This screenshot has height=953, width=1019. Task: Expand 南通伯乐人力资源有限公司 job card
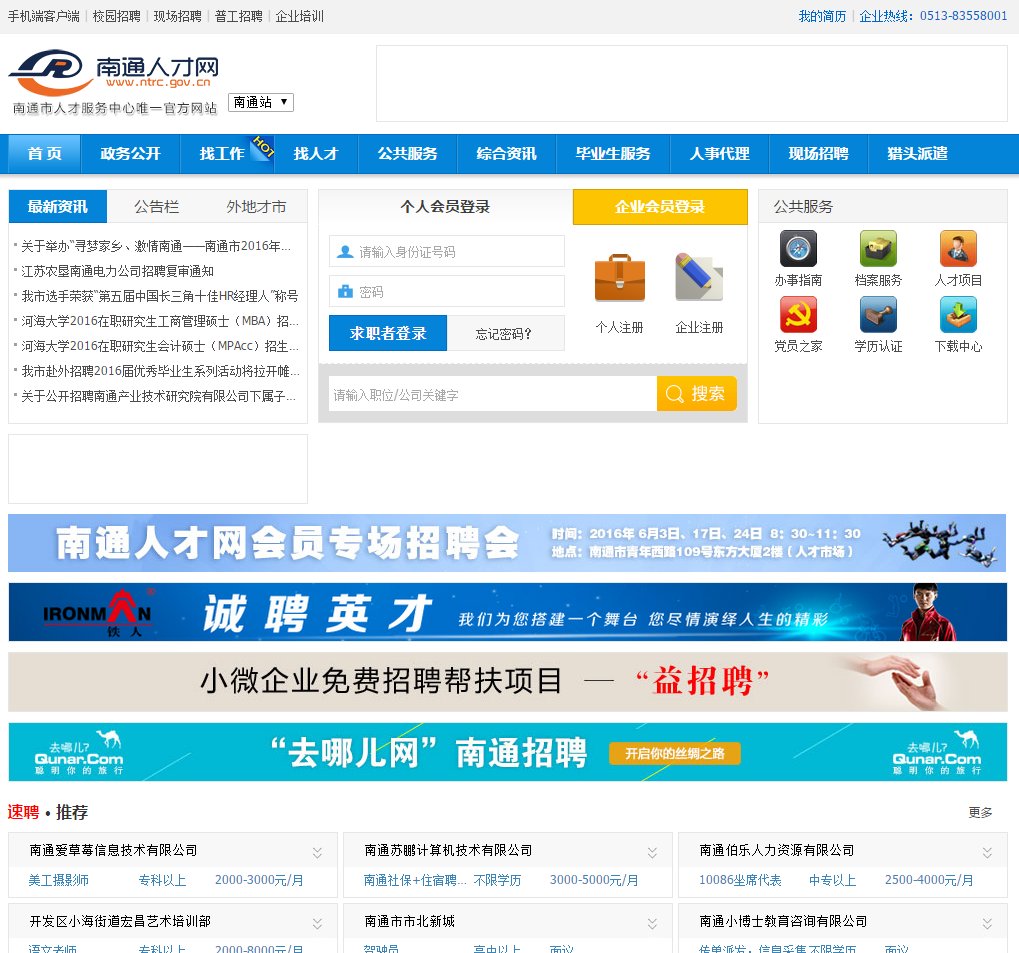point(987,852)
